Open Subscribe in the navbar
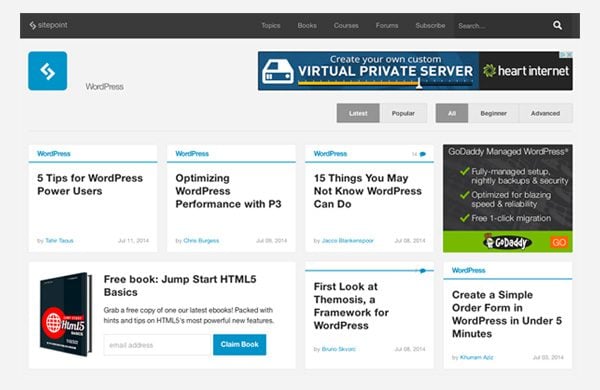600x390 pixels. [x=430, y=26]
